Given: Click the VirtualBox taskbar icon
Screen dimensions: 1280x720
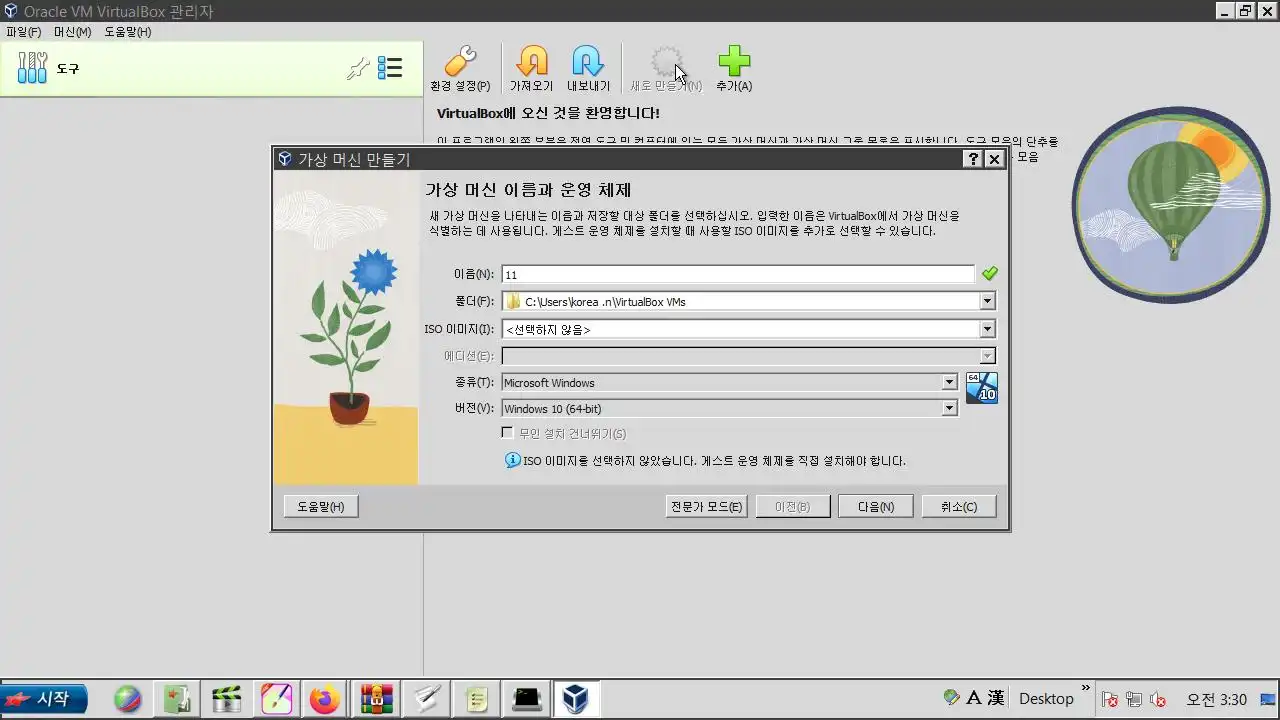Looking at the screenshot, I should point(575,699).
